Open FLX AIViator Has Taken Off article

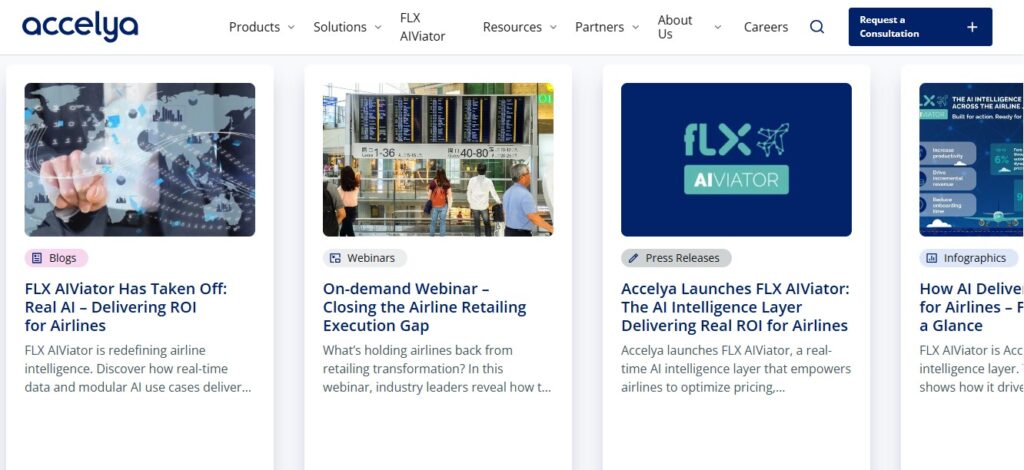tap(126, 307)
